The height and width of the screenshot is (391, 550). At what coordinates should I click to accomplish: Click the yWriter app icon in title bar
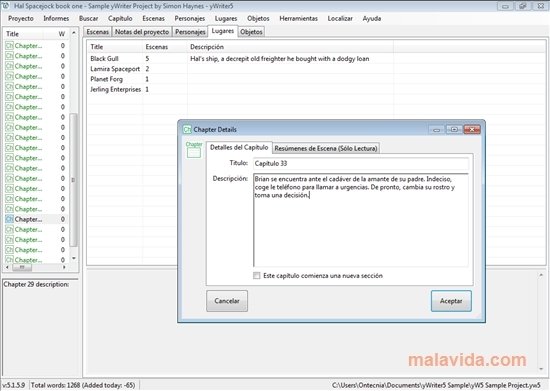(6, 6)
